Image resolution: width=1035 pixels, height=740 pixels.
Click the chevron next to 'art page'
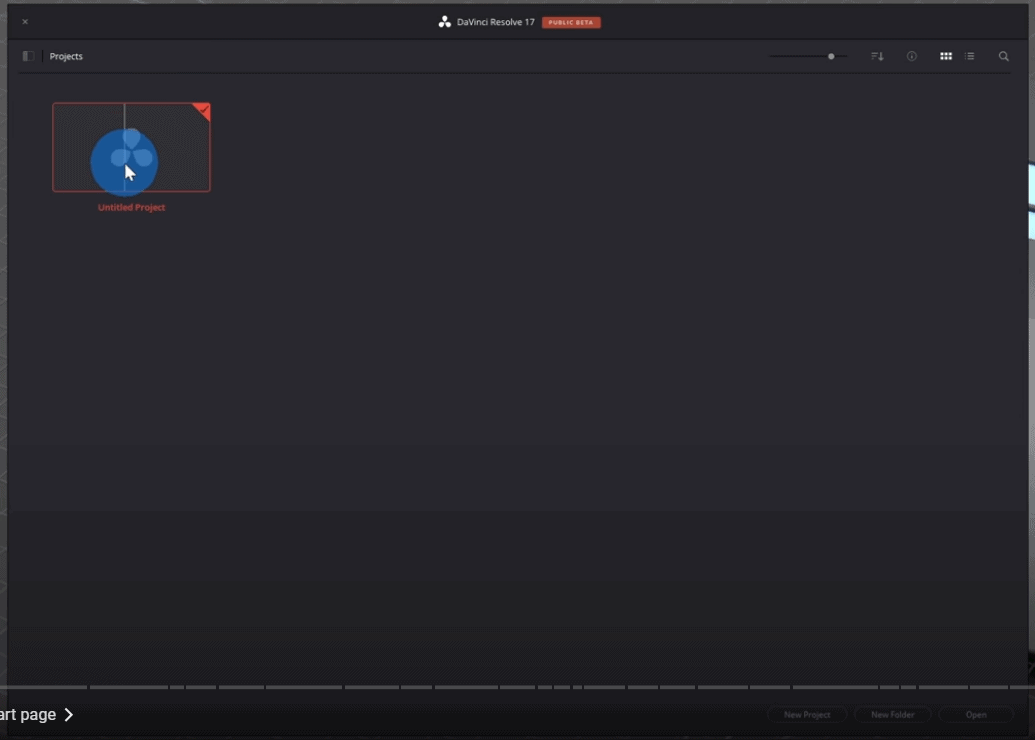69,714
